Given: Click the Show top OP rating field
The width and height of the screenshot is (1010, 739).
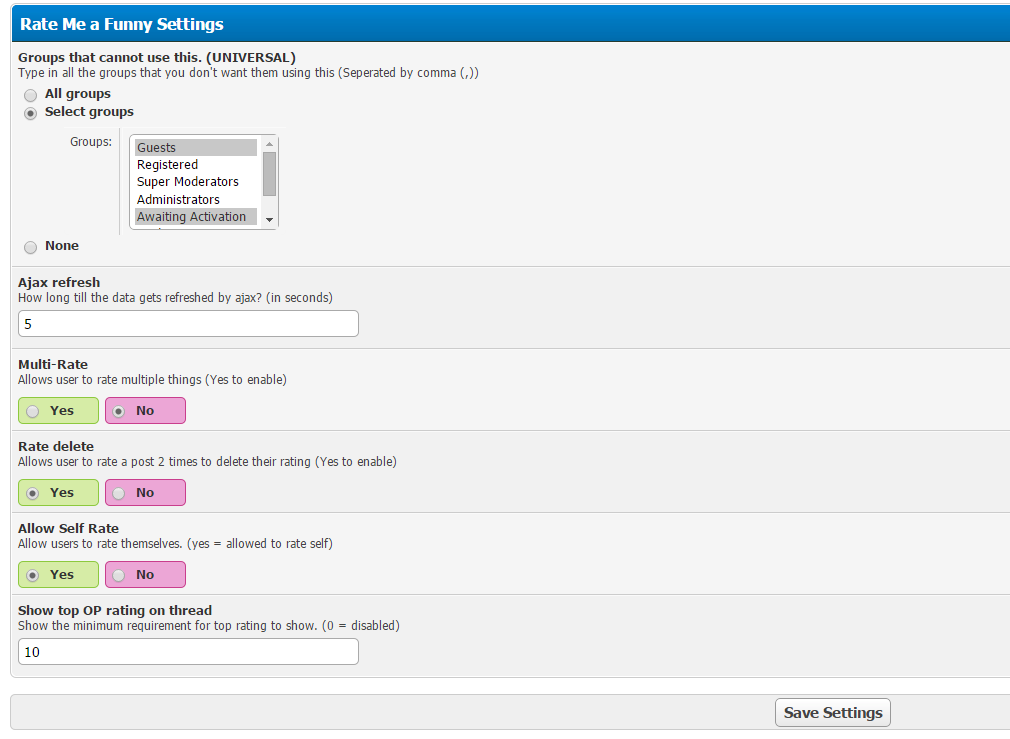Looking at the screenshot, I should (188, 652).
